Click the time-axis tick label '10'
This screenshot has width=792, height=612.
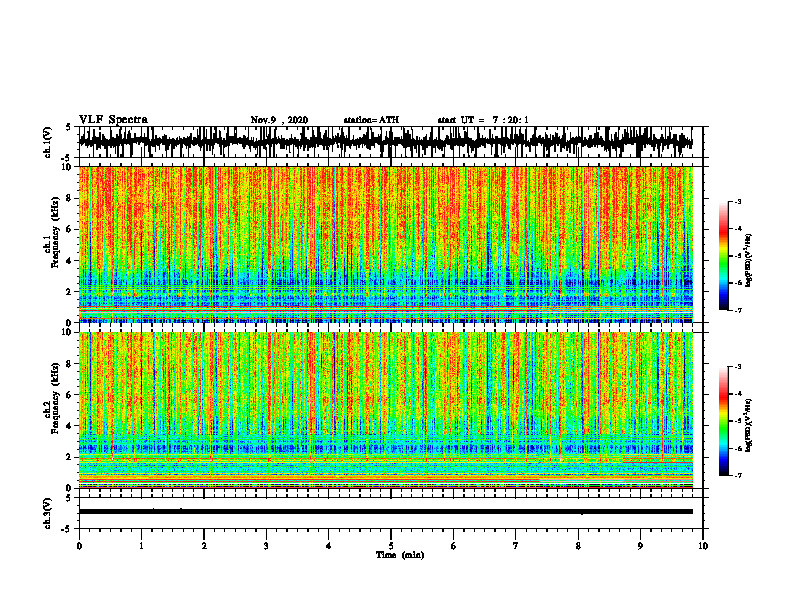tap(703, 546)
